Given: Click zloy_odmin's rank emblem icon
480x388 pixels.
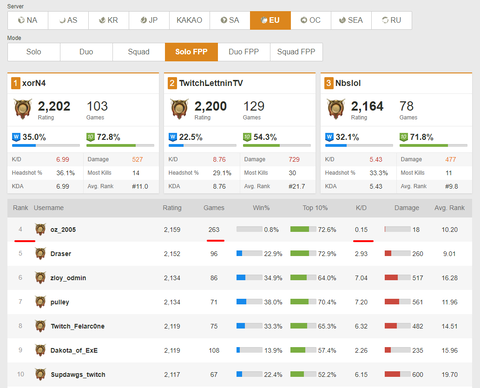Looking at the screenshot, I should click(40, 278).
